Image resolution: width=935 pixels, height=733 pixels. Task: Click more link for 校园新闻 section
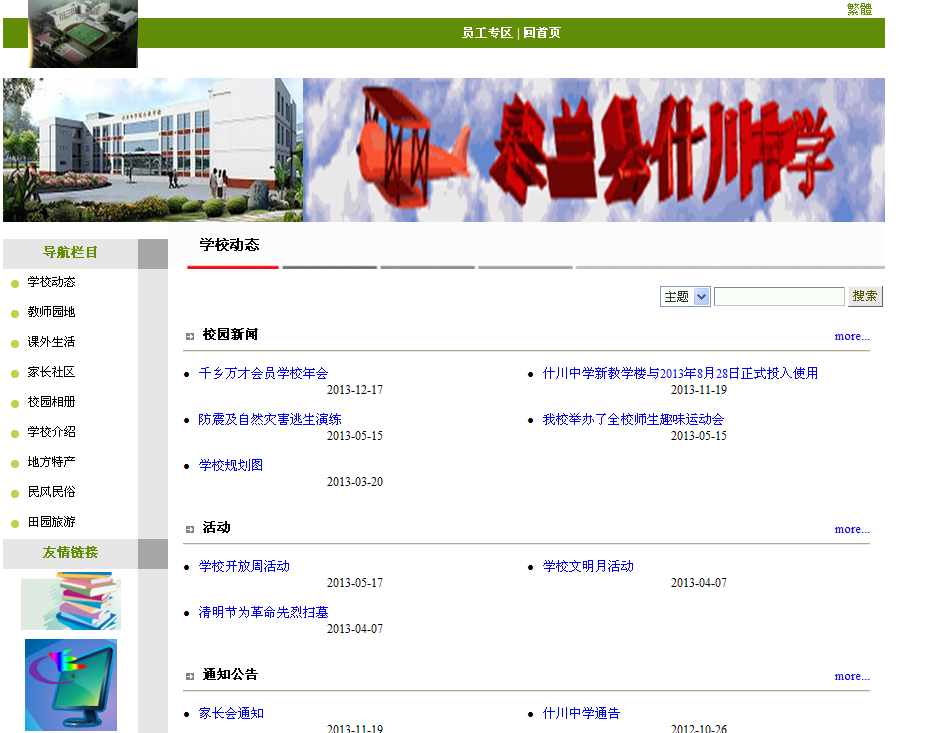coord(852,337)
